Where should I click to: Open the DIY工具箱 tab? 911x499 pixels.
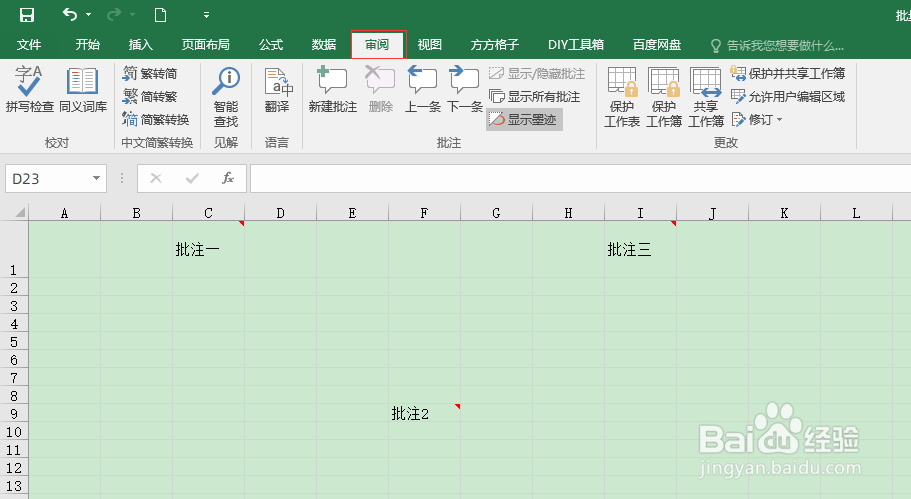pyautogui.click(x=576, y=45)
